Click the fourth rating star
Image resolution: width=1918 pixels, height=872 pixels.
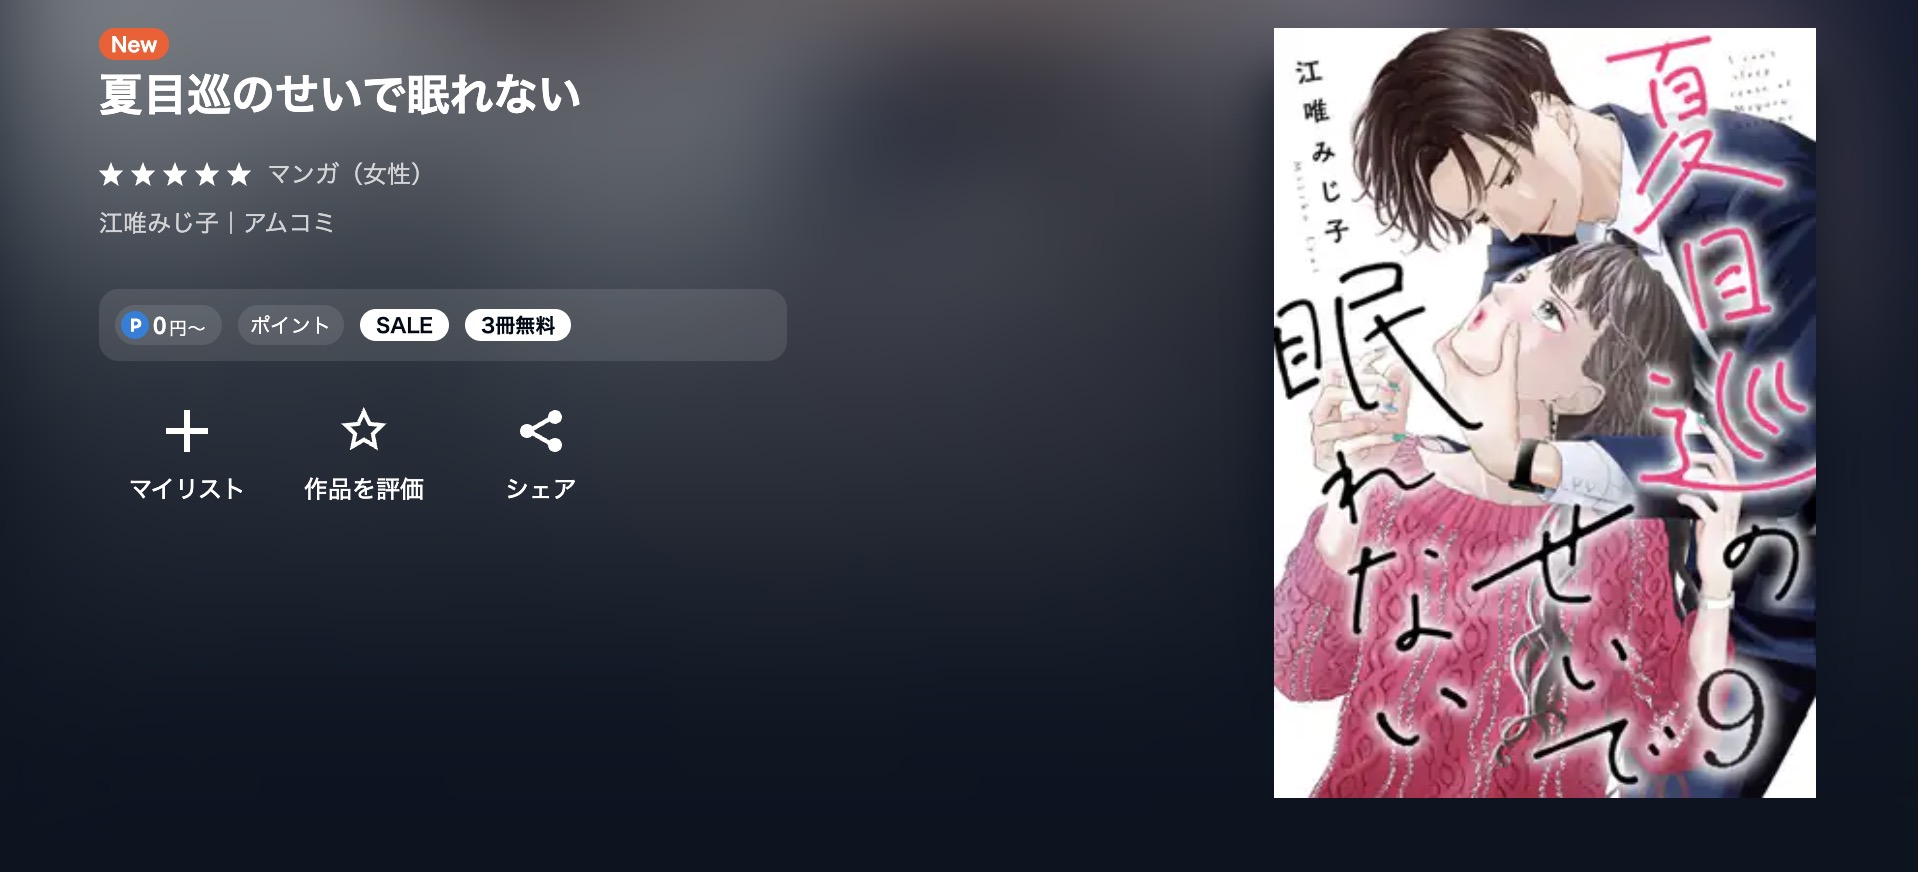207,175
